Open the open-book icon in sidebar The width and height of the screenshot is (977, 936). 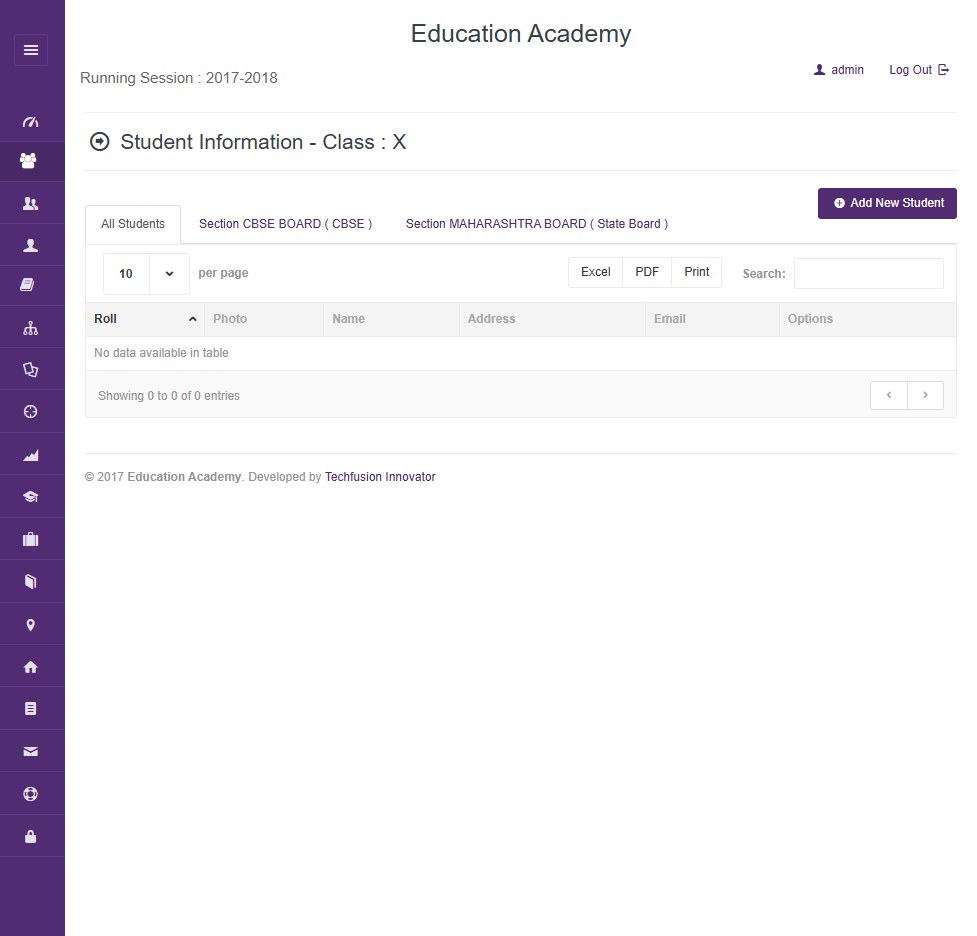pos(31,581)
